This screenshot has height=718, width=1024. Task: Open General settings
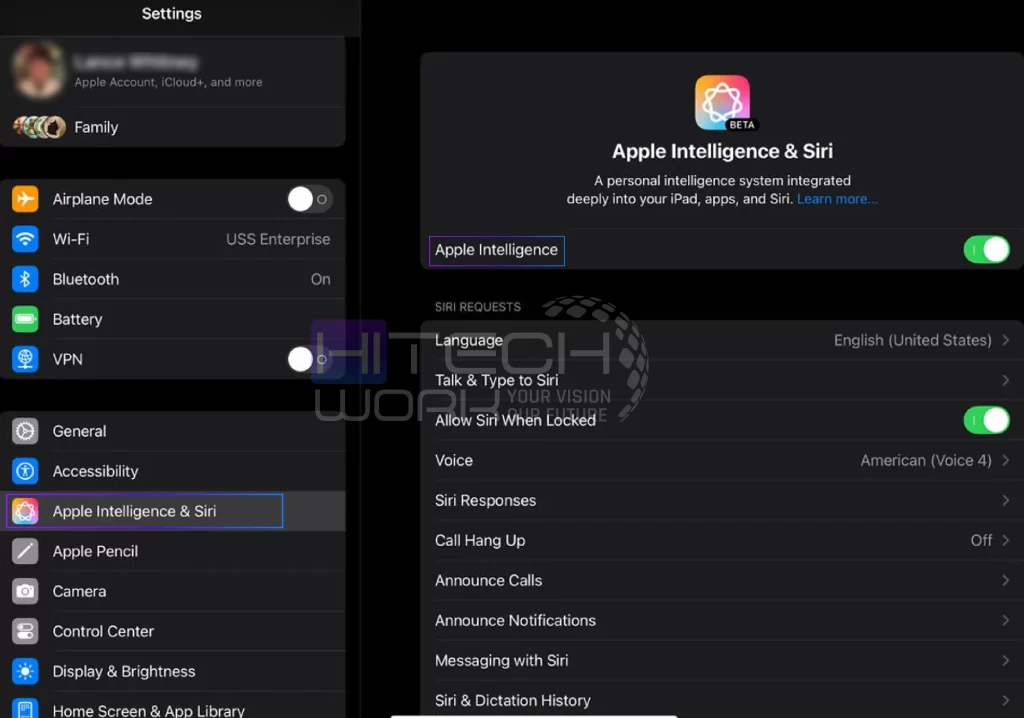(173, 431)
